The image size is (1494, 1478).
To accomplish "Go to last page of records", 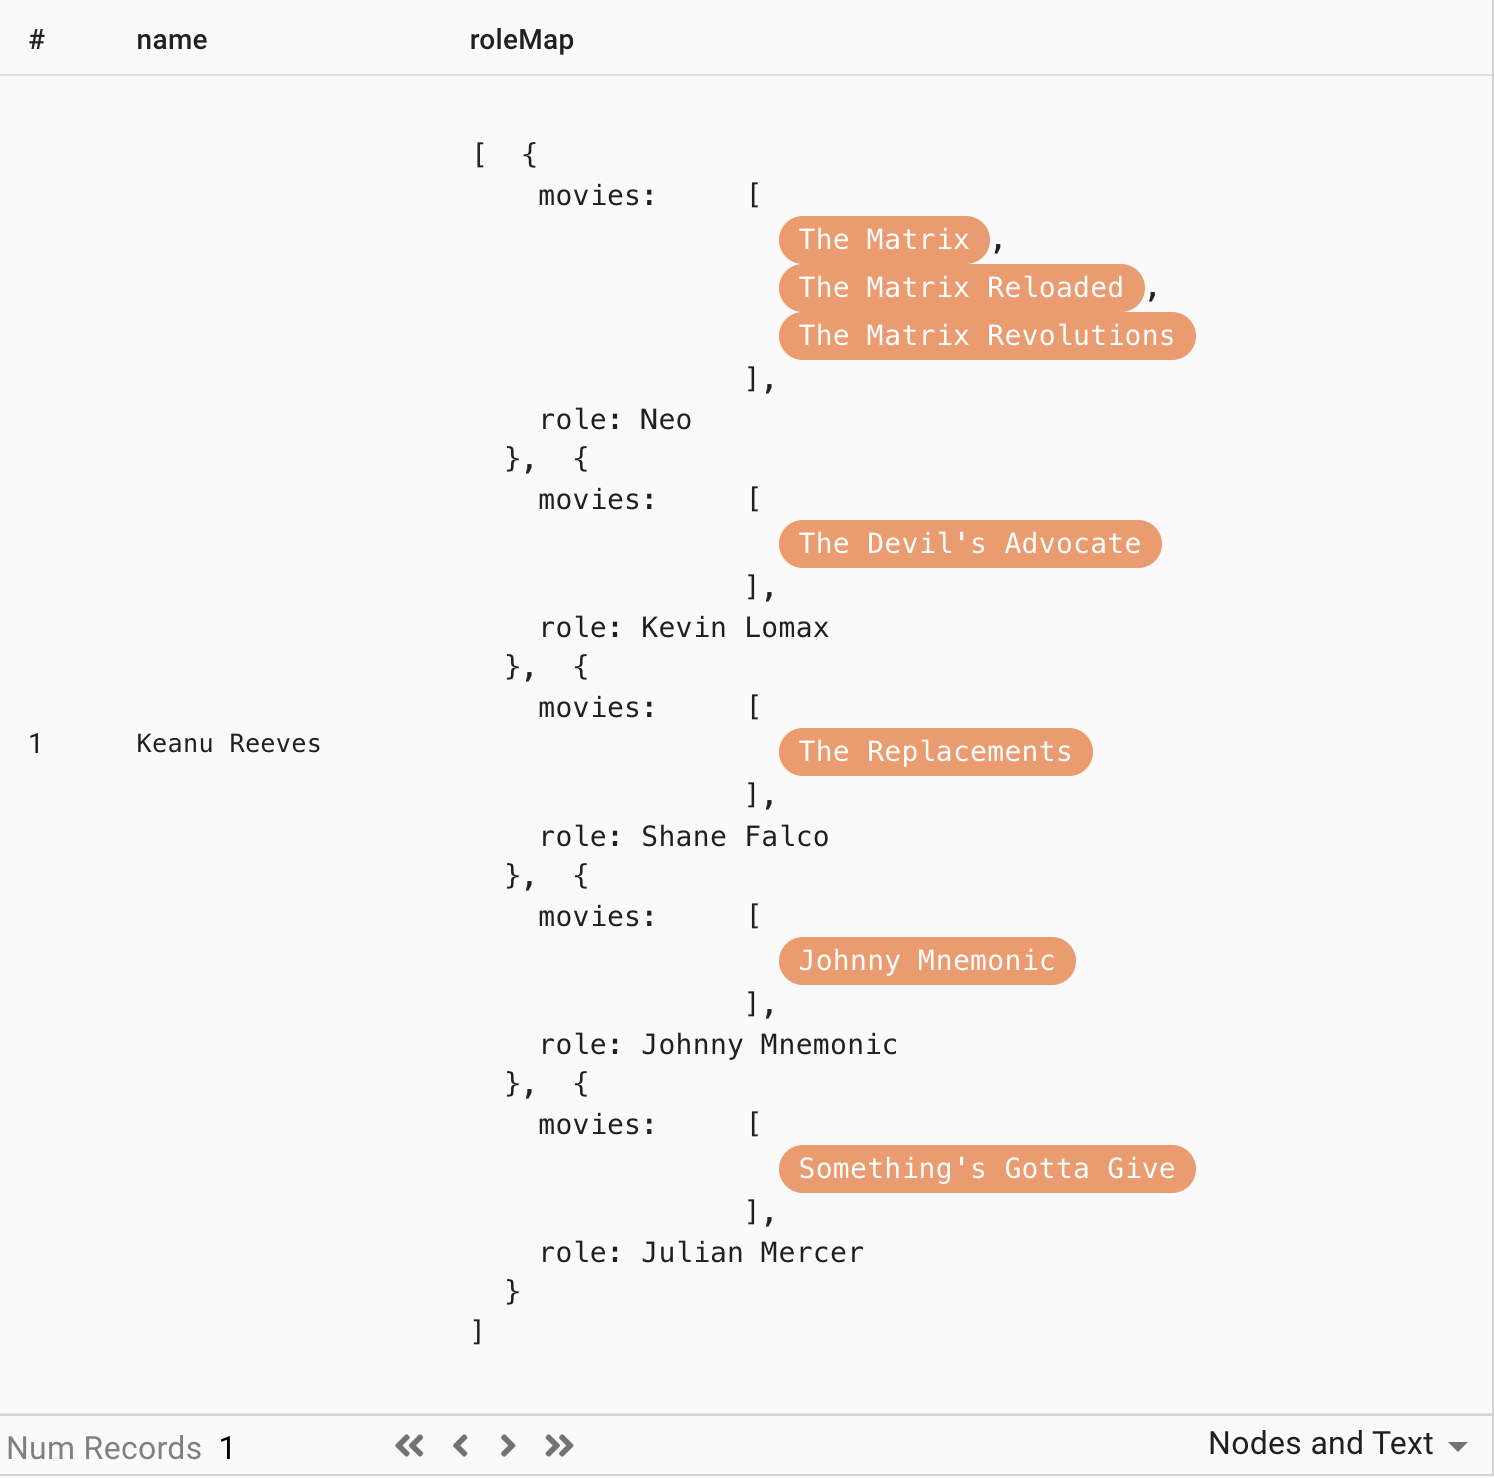I will pyautogui.click(x=559, y=1445).
